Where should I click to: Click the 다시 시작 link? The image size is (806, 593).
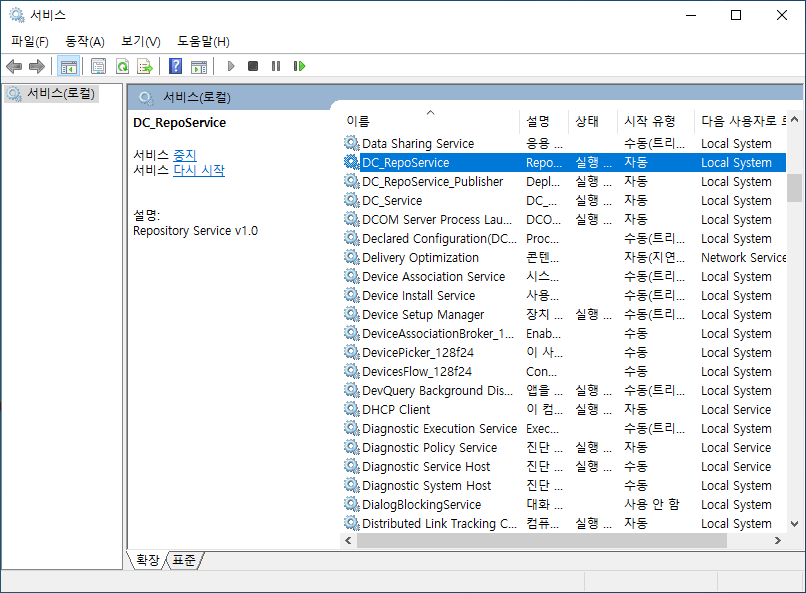[199, 170]
